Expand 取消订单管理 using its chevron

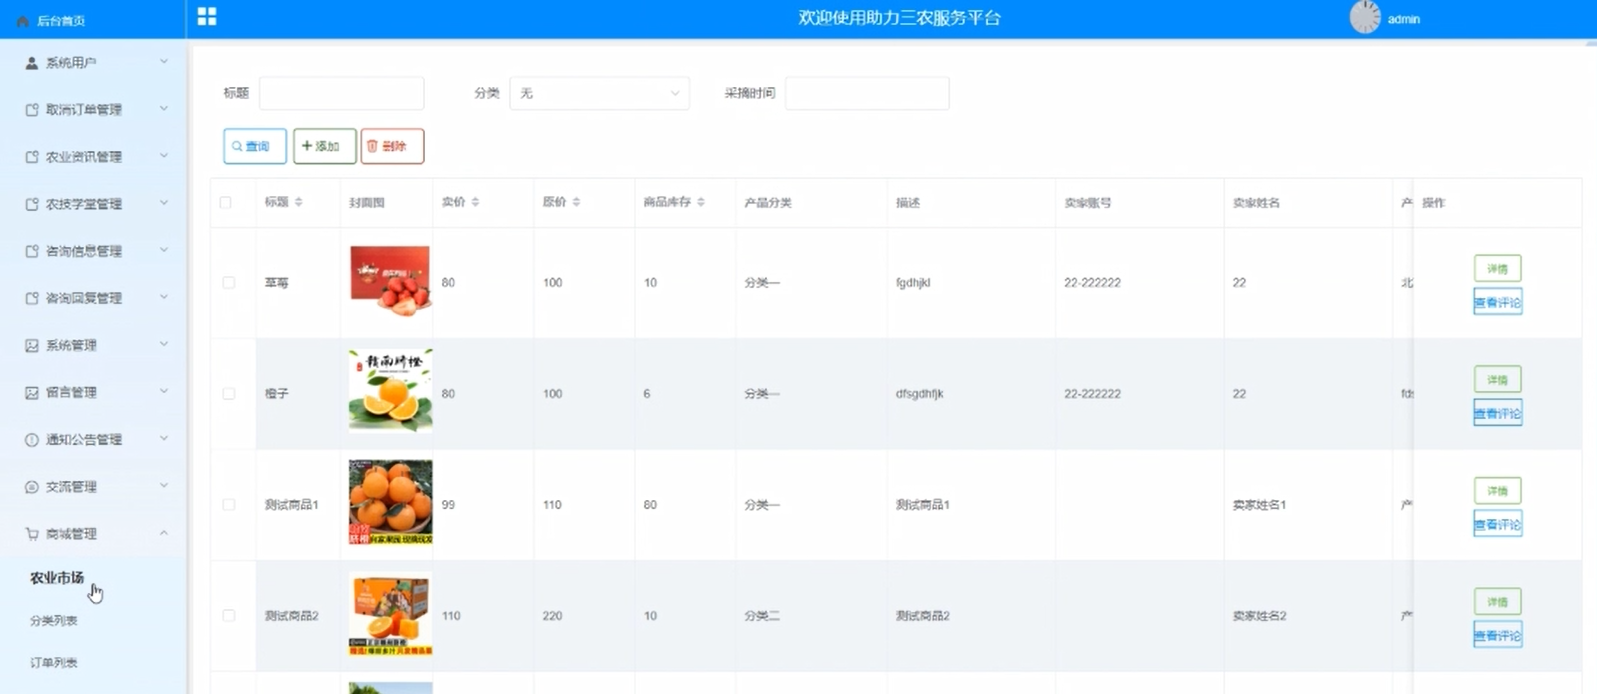(164, 109)
